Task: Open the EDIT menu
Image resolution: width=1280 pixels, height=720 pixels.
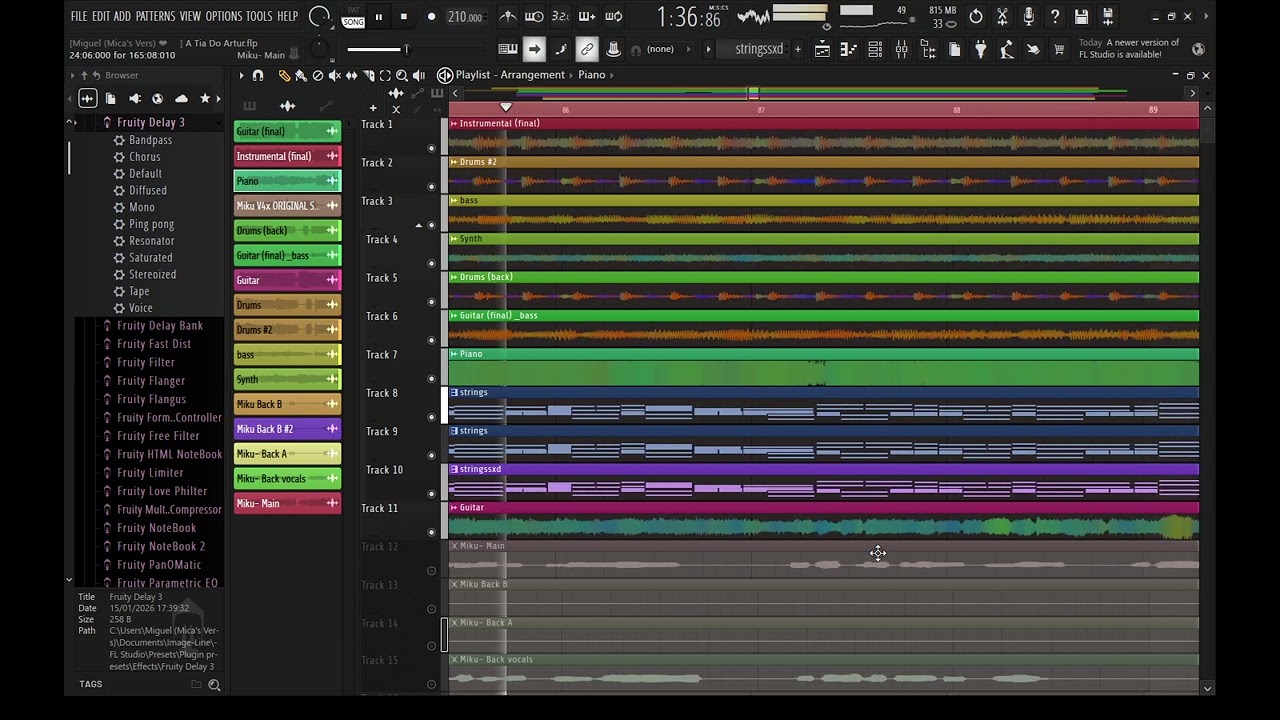Action: click(101, 16)
